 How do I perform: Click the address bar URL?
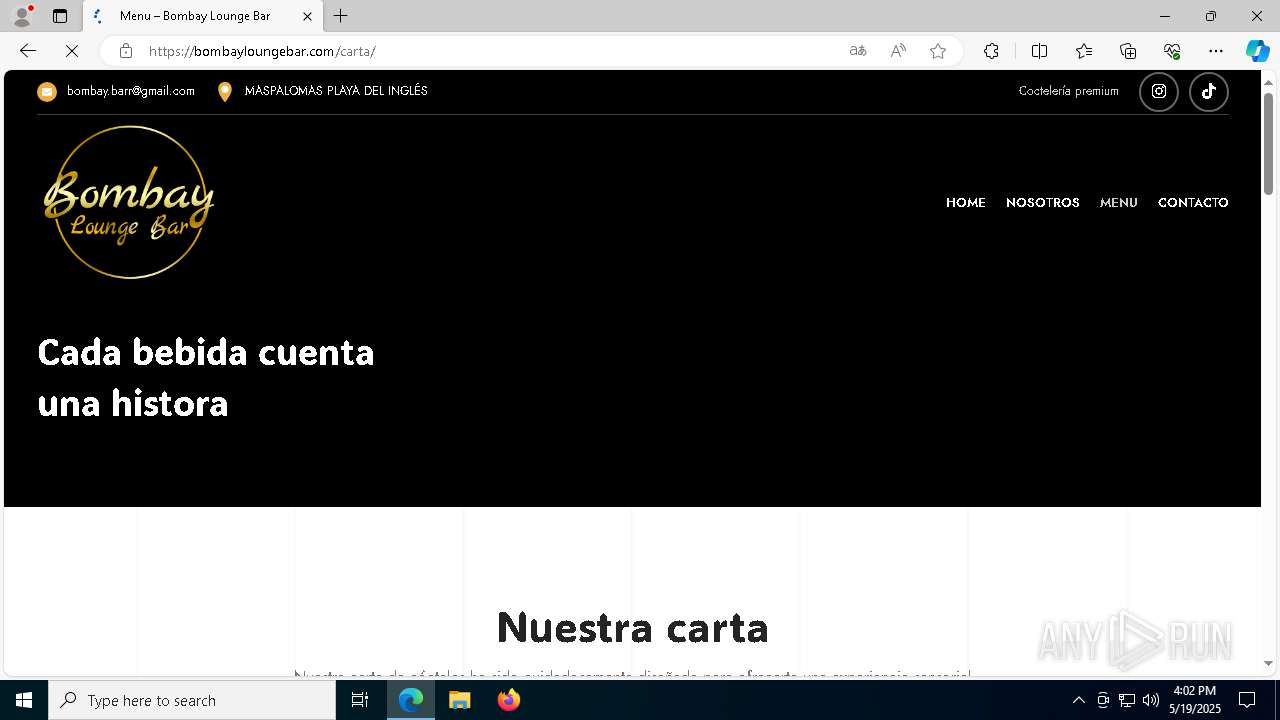[x=262, y=51]
